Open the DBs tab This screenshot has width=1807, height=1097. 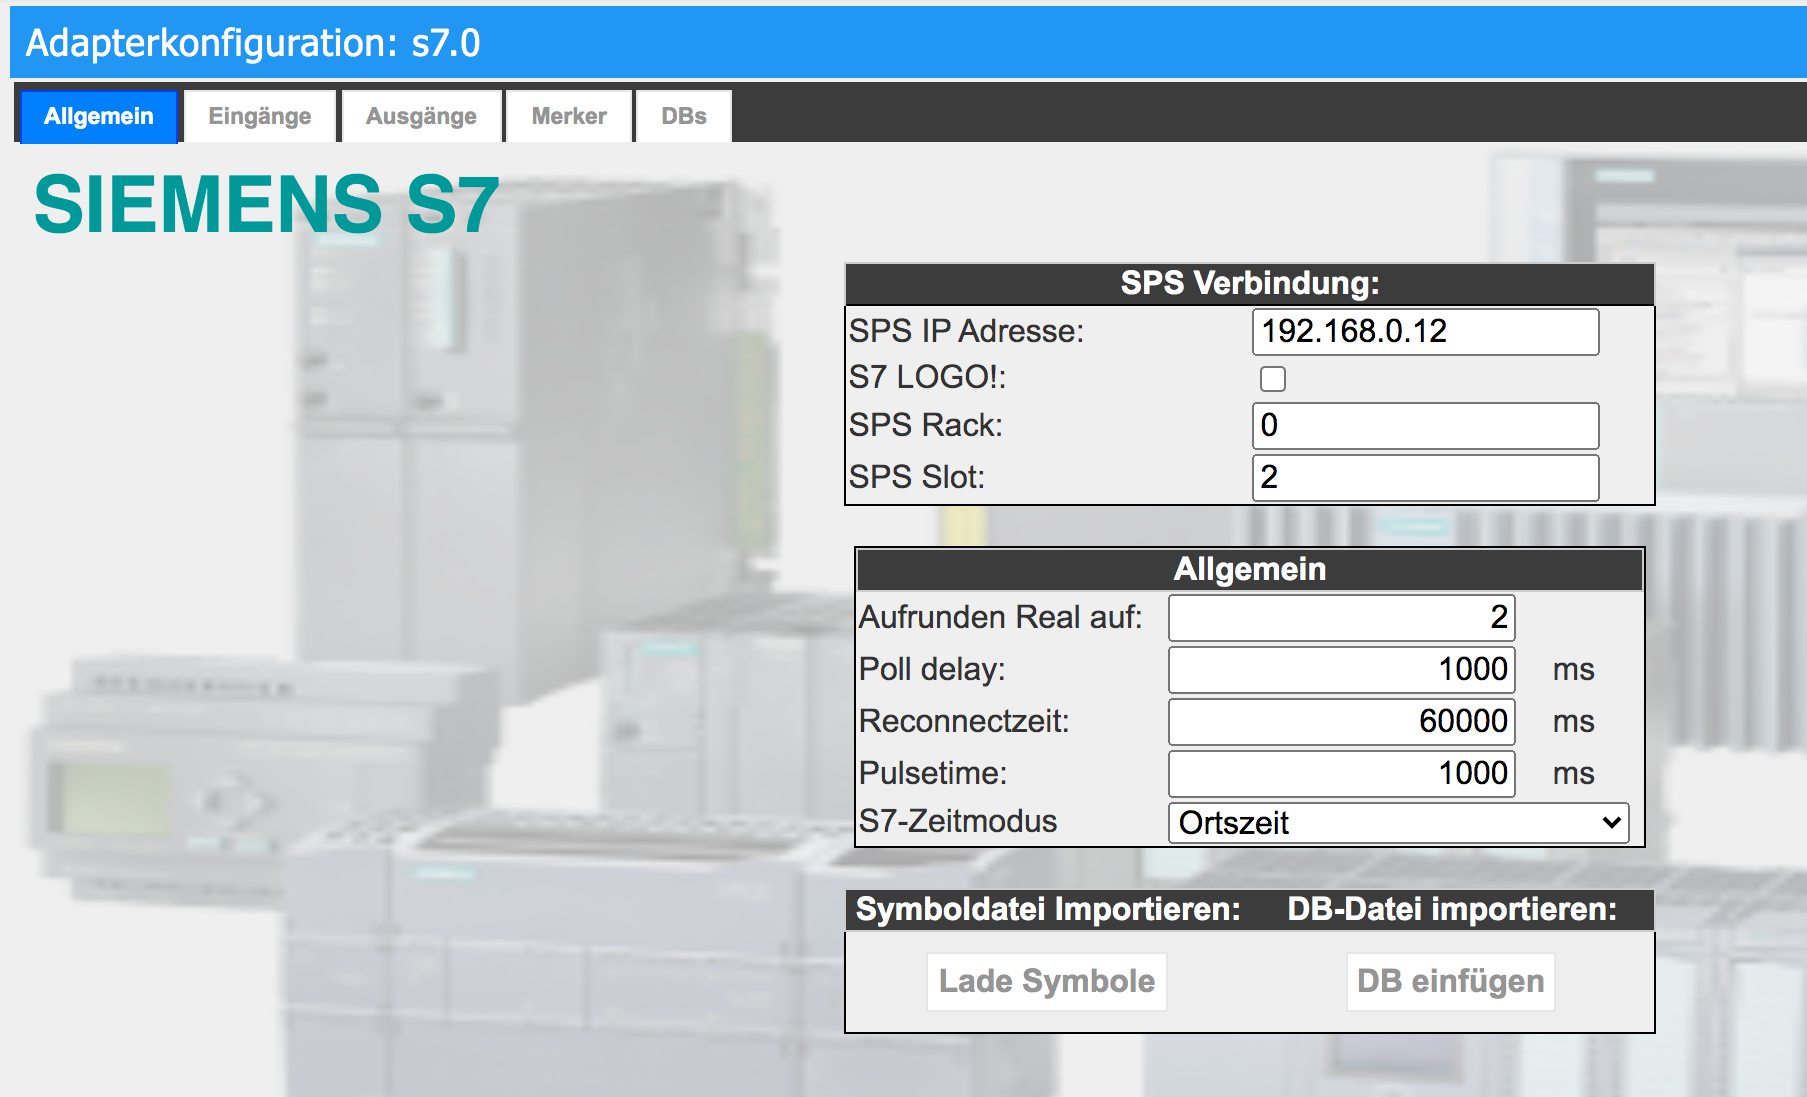coord(684,116)
